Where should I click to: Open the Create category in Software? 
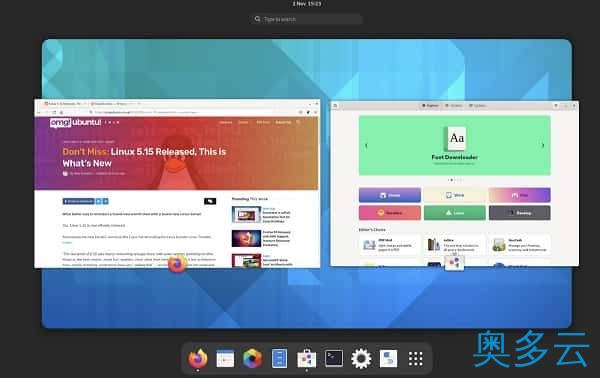tap(390, 195)
